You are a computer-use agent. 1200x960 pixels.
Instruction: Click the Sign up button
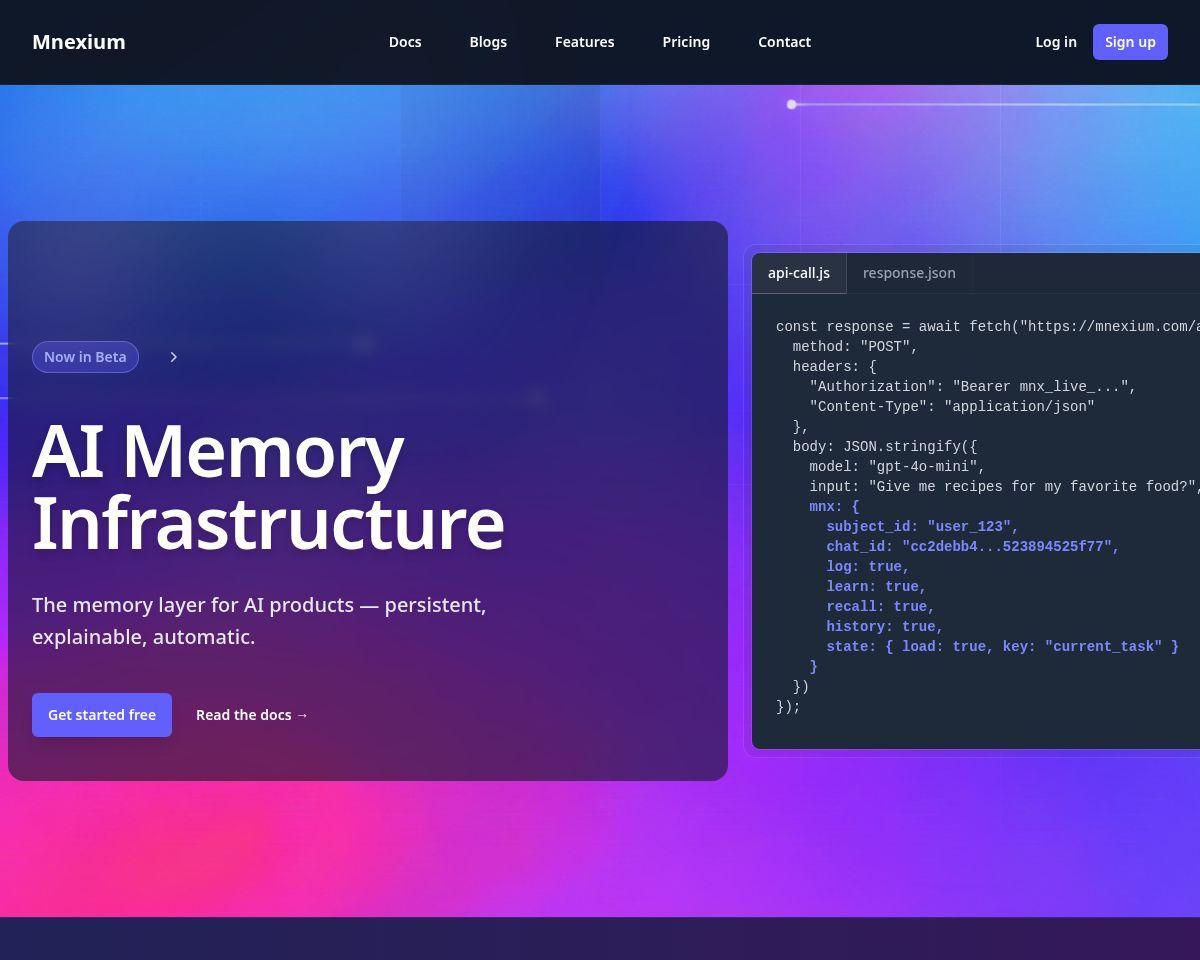[x=1130, y=42]
